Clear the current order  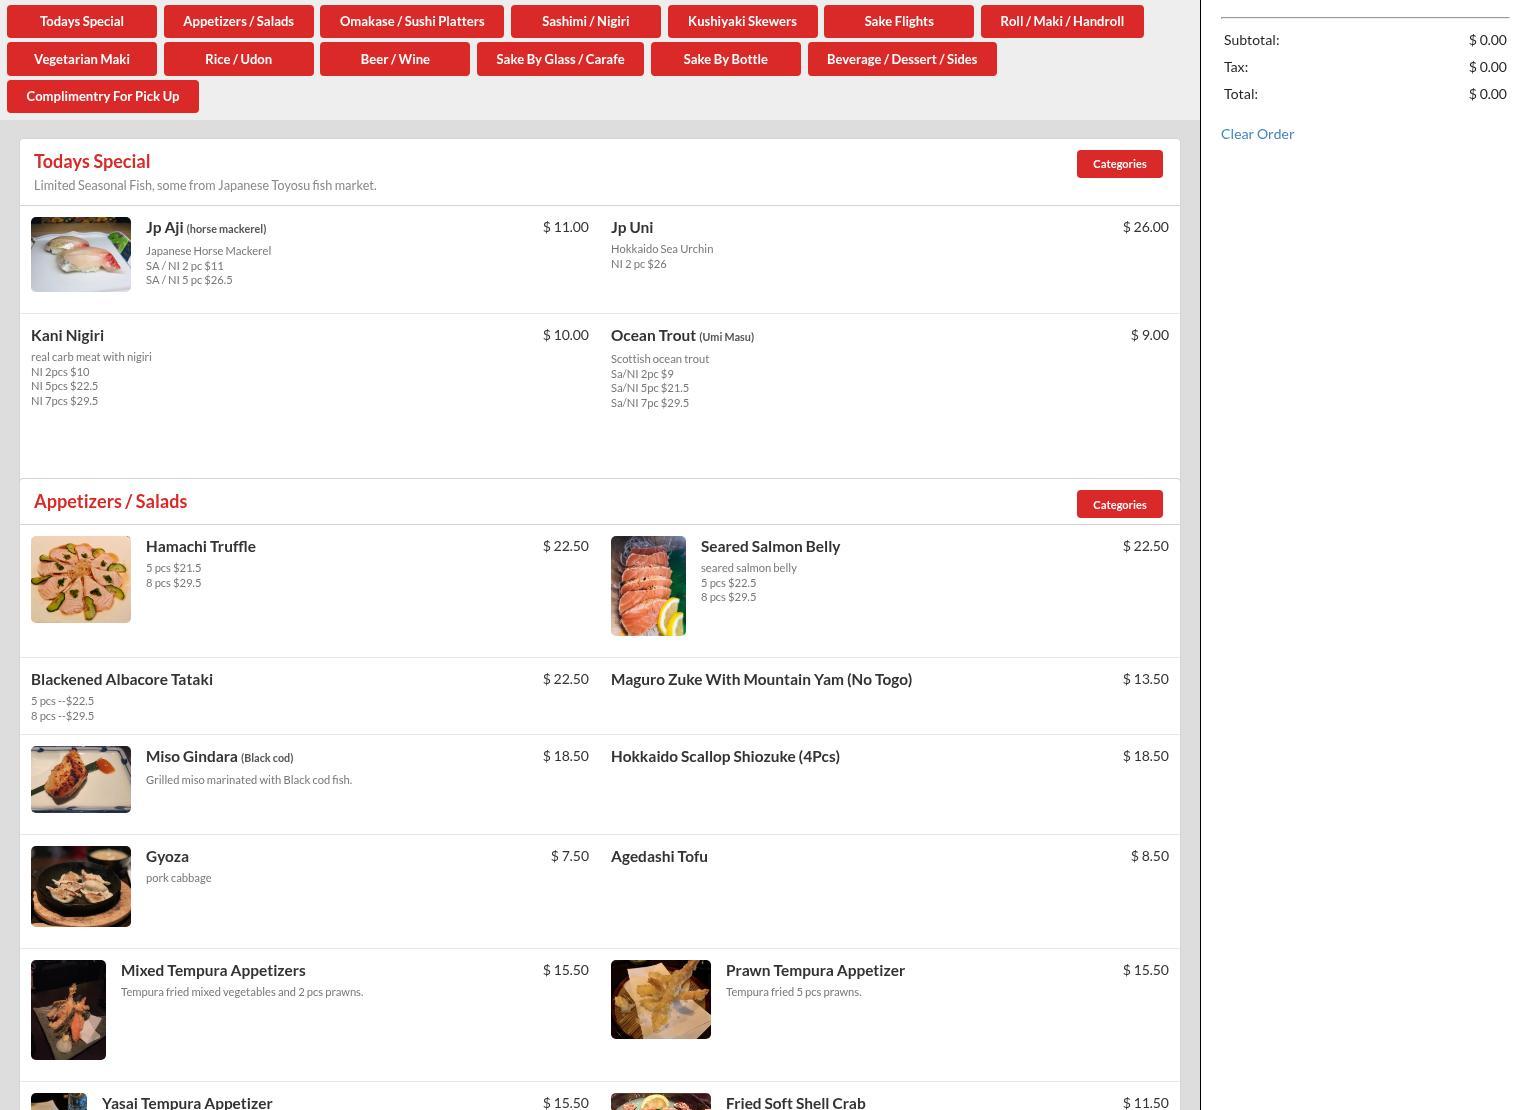(1257, 134)
